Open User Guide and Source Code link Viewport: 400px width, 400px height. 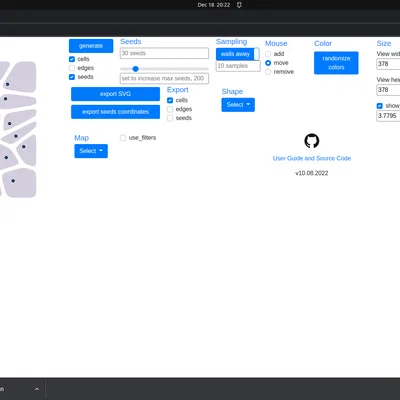coord(312,158)
